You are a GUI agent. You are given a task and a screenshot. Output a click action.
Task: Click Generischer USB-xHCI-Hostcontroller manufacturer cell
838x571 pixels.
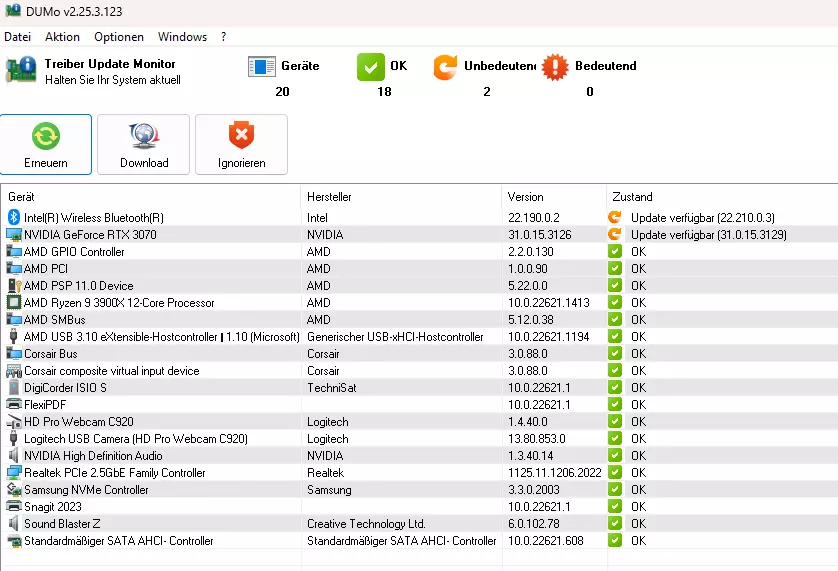(x=395, y=337)
